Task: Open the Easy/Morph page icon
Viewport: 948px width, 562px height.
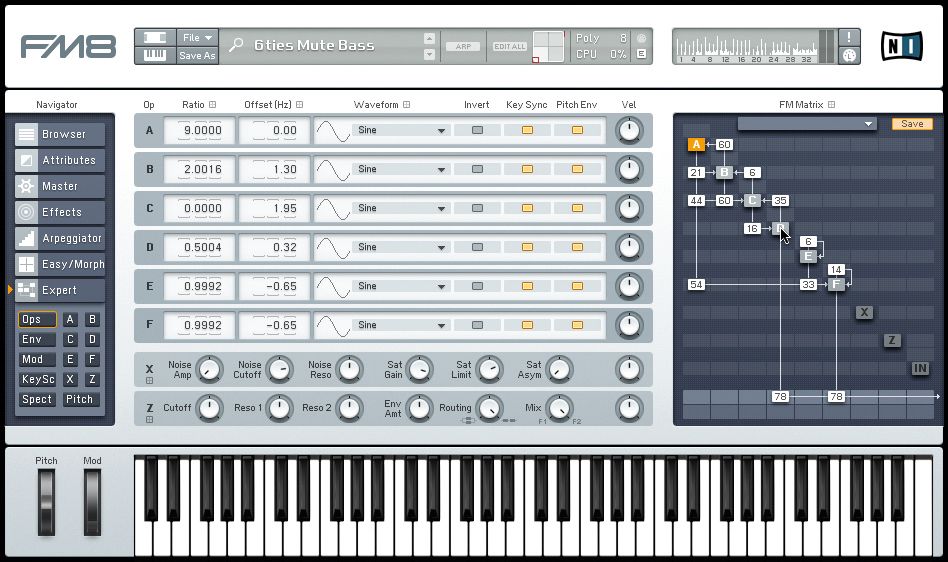Action: [x=26, y=264]
